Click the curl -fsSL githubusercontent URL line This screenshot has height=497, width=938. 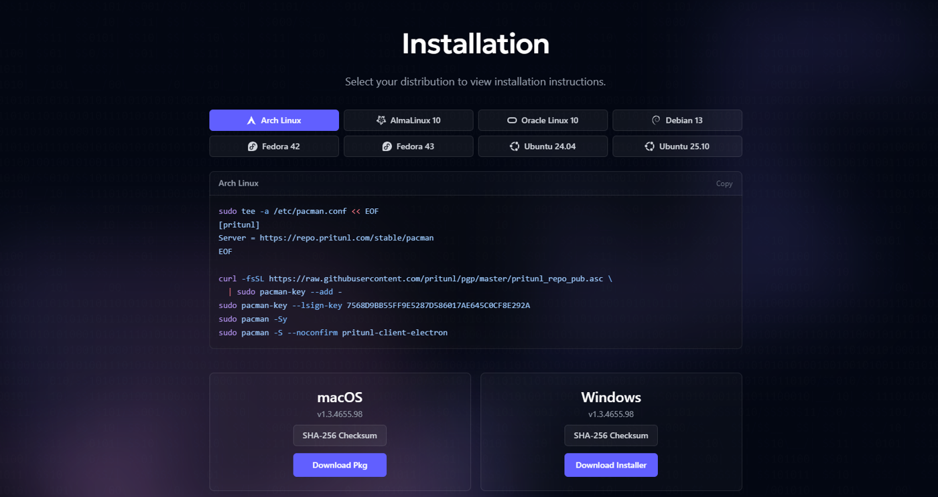tap(415, 279)
